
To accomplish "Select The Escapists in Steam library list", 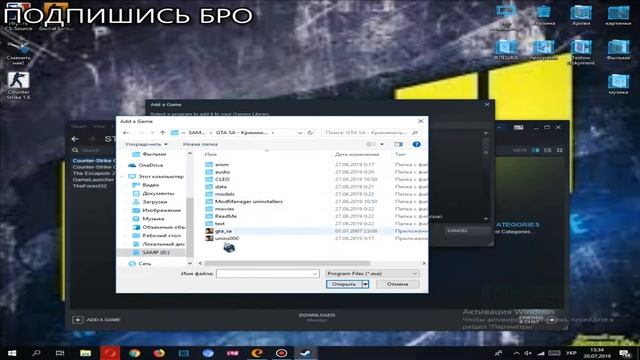I will [x=93, y=173].
